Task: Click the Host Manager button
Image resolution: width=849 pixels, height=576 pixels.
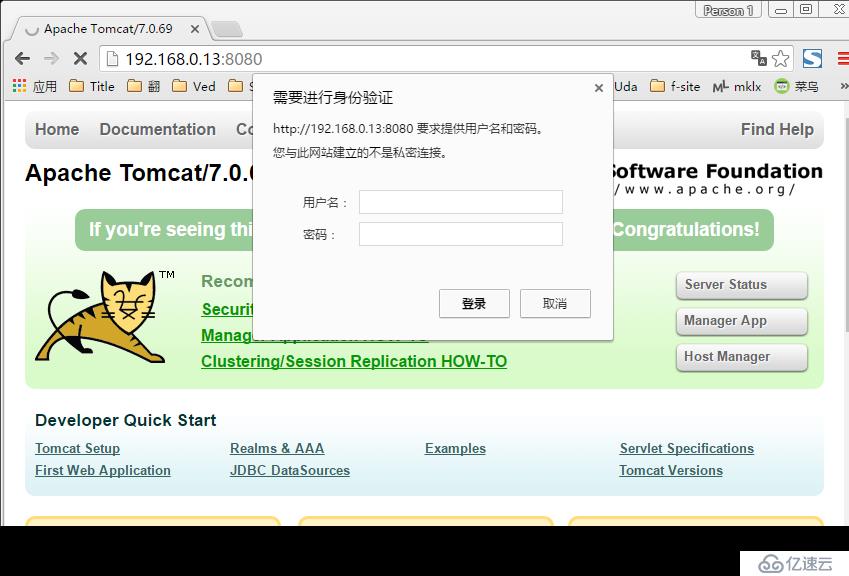Action: (742, 357)
